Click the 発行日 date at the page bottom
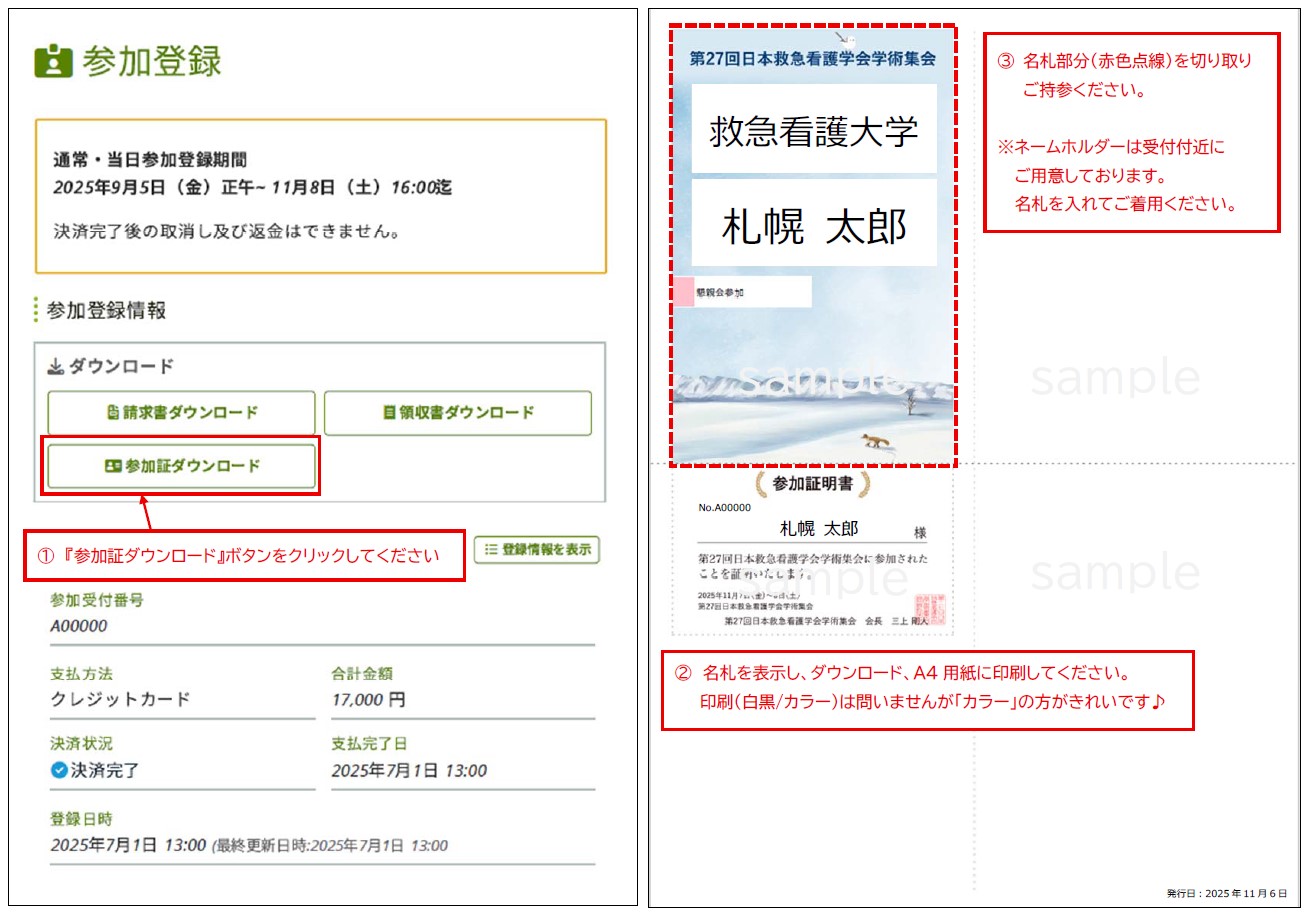This screenshot has height=916, width=1308. tap(1226, 893)
